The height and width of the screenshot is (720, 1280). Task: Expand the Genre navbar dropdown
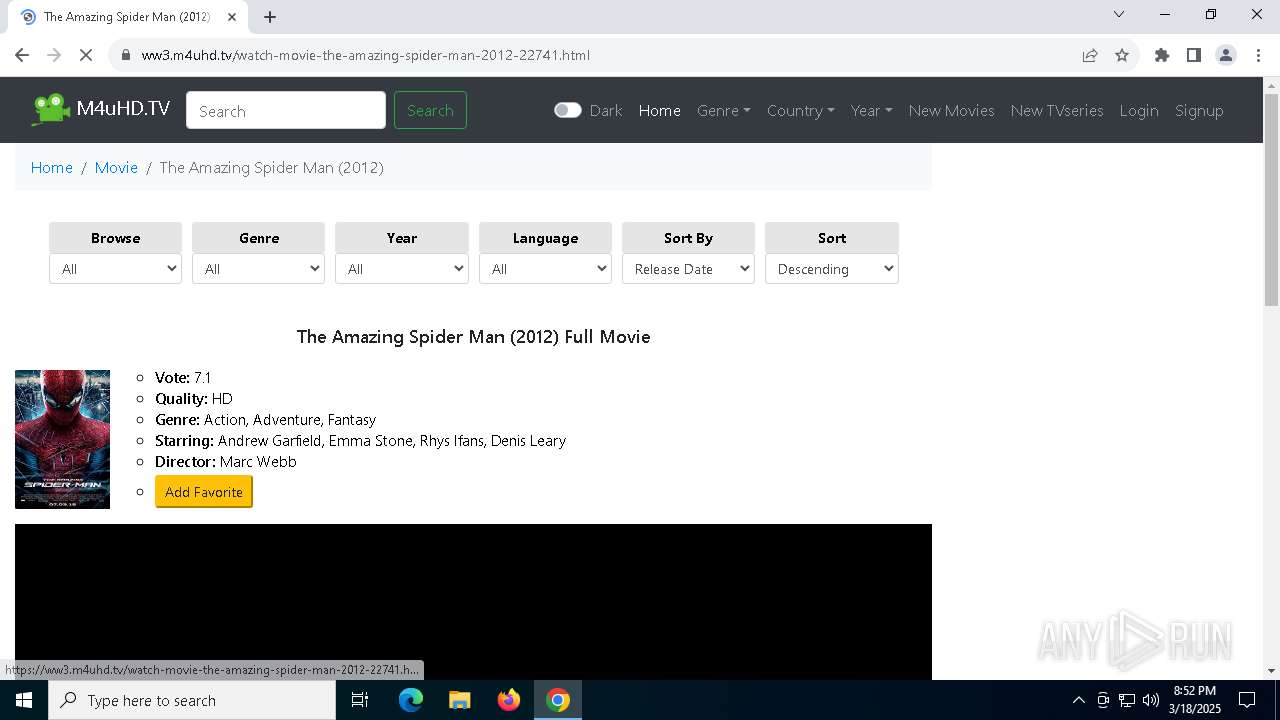[724, 110]
